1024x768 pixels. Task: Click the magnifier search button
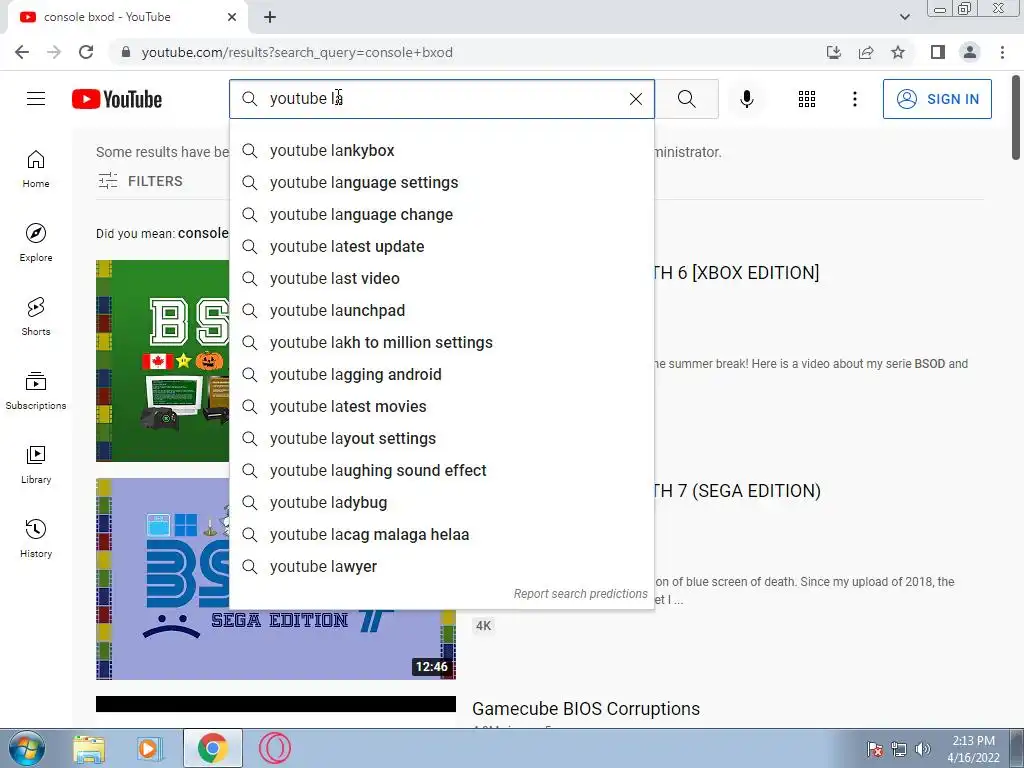click(686, 99)
